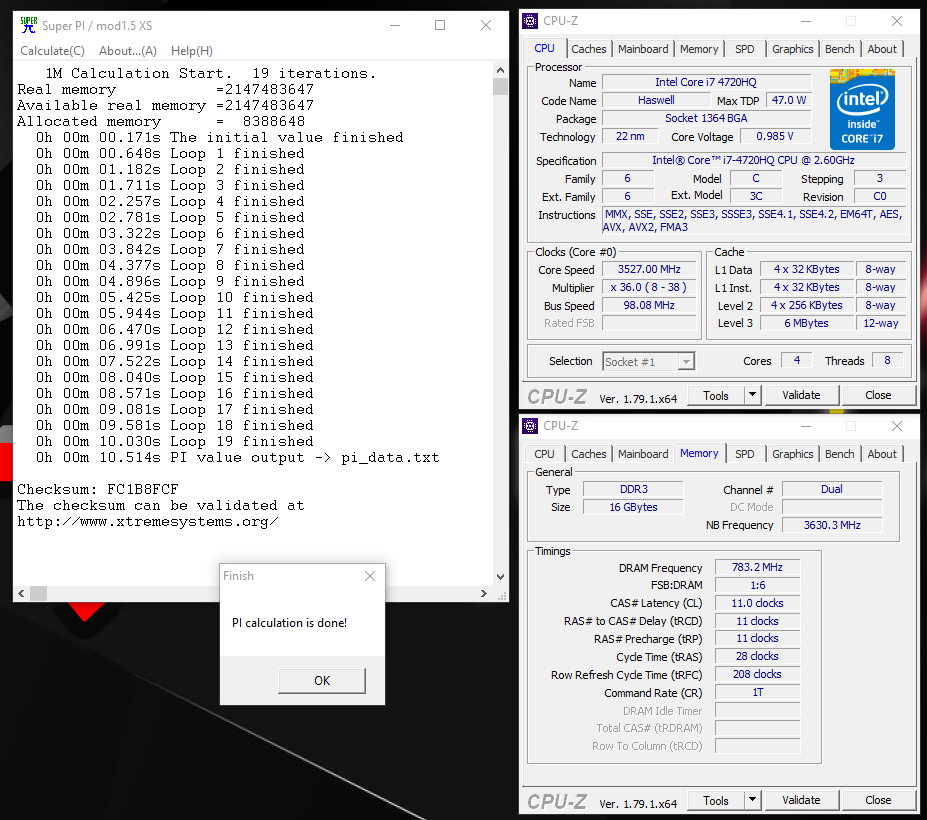Click the Bus Speed value 98.08 MHz

649,306
